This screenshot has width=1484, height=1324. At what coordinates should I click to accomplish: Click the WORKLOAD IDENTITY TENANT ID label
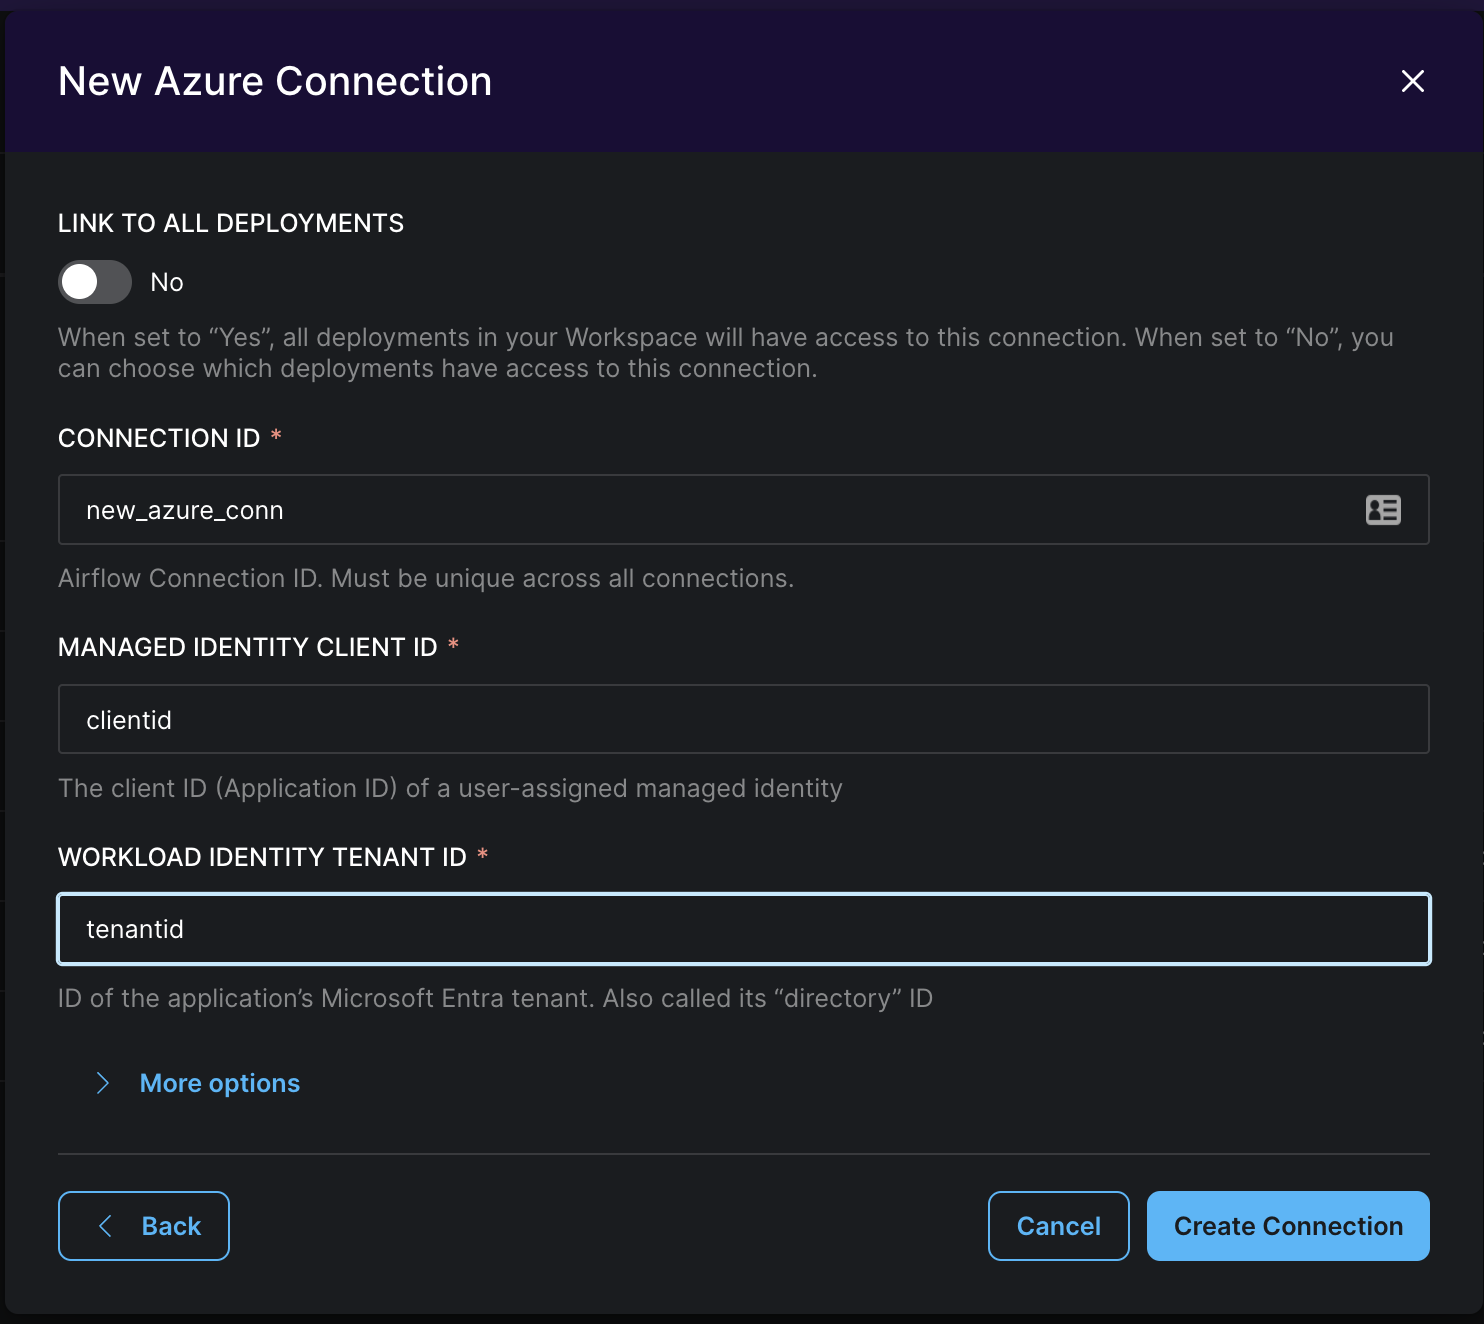coord(262,857)
